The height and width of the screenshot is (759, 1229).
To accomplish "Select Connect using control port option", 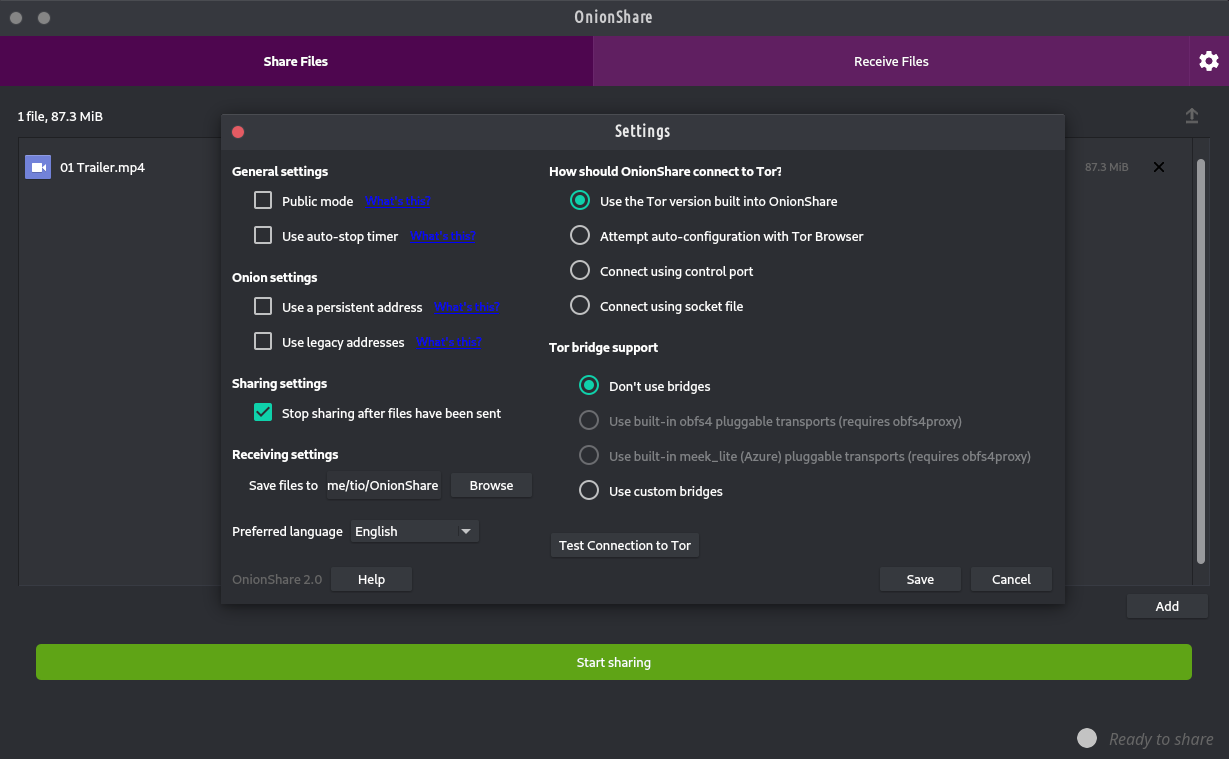I will [580, 271].
